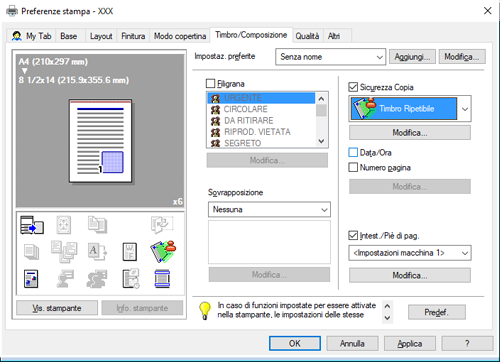
Task: Click the greyed account track users icon
Action: tap(97, 279)
